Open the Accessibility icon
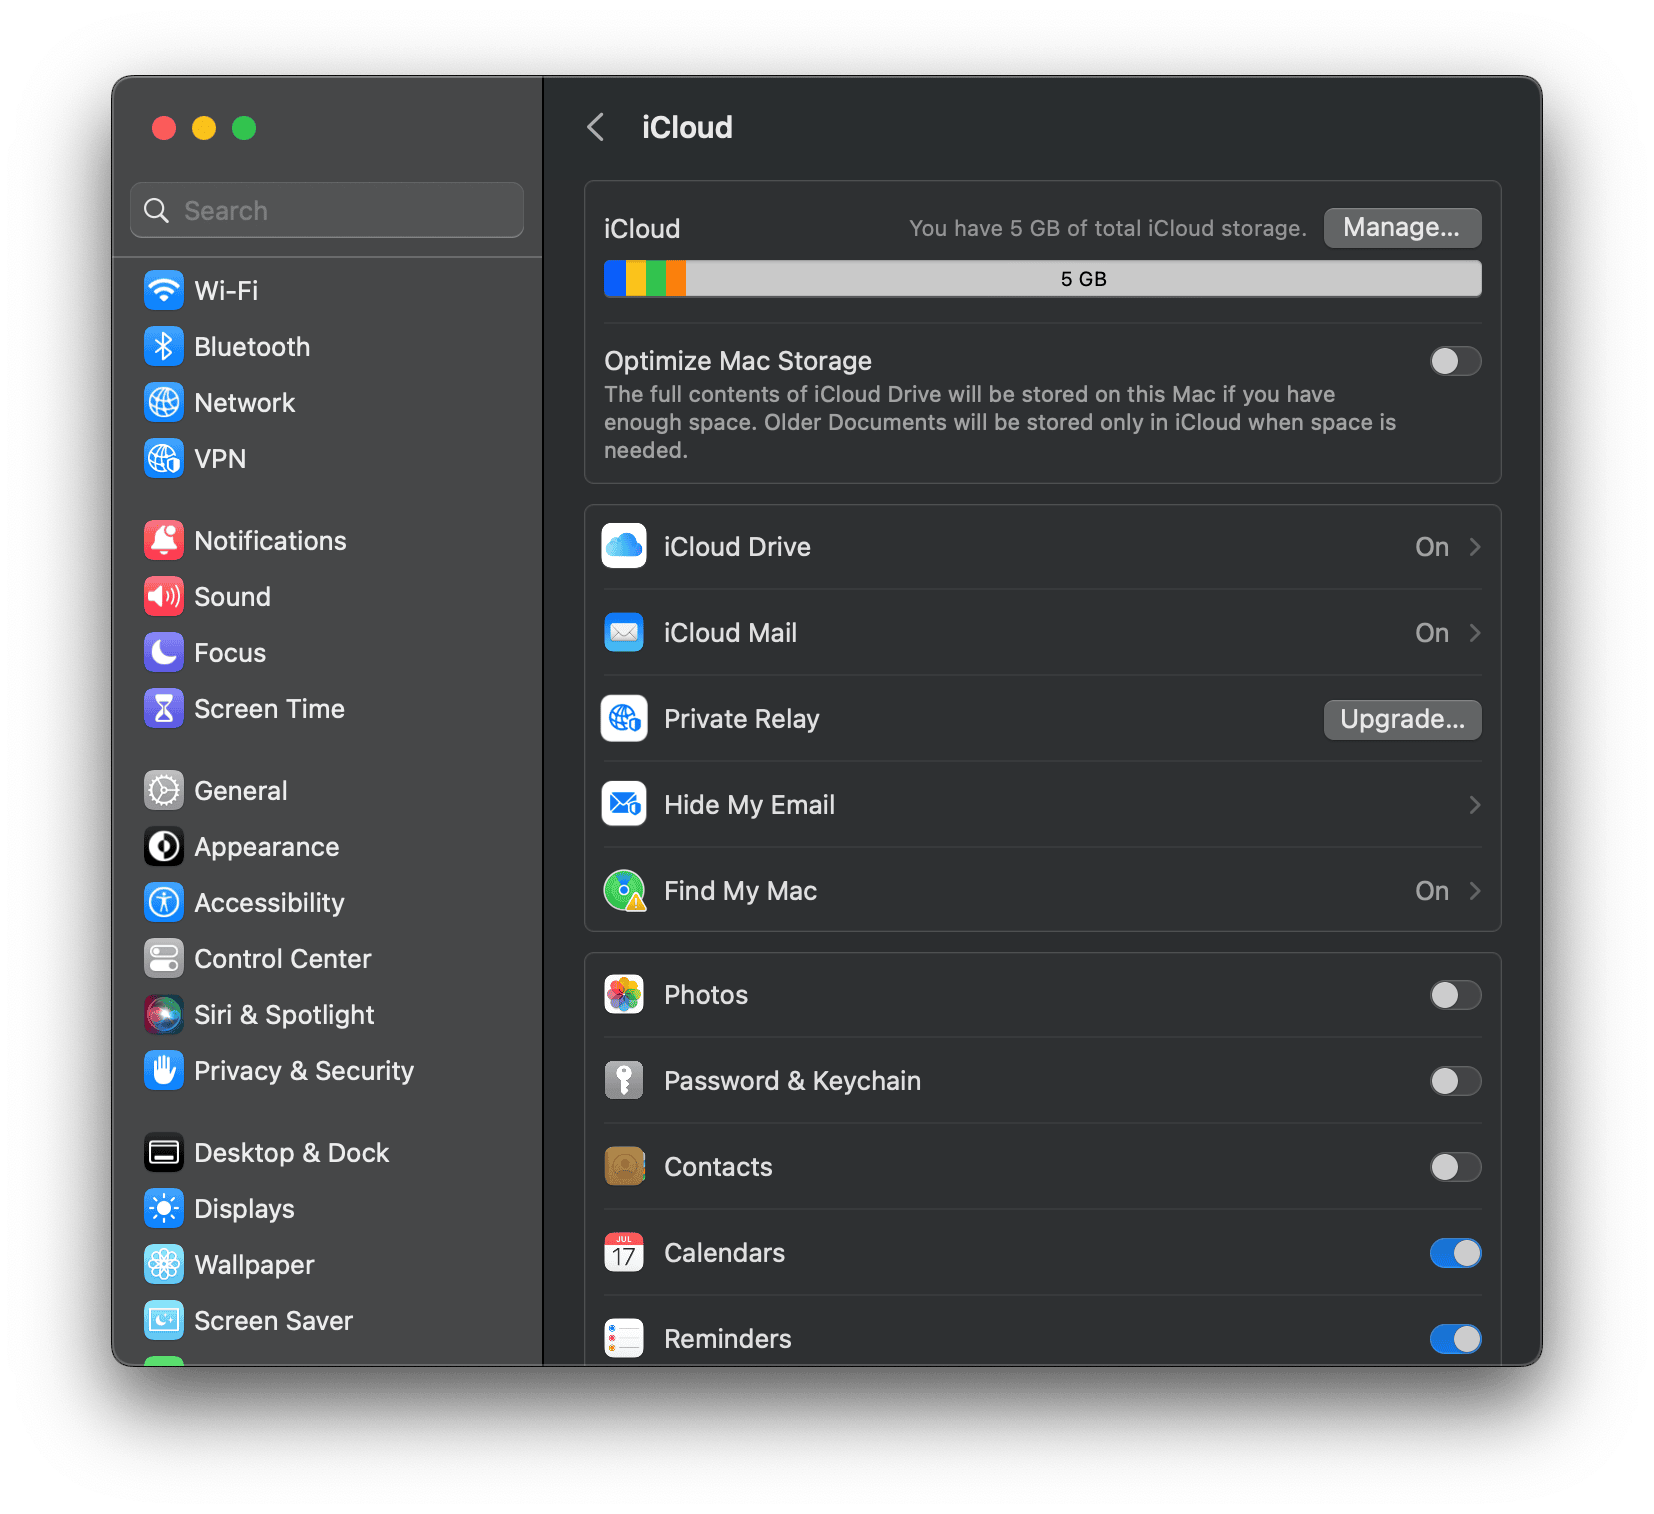This screenshot has height=1514, width=1654. [164, 903]
